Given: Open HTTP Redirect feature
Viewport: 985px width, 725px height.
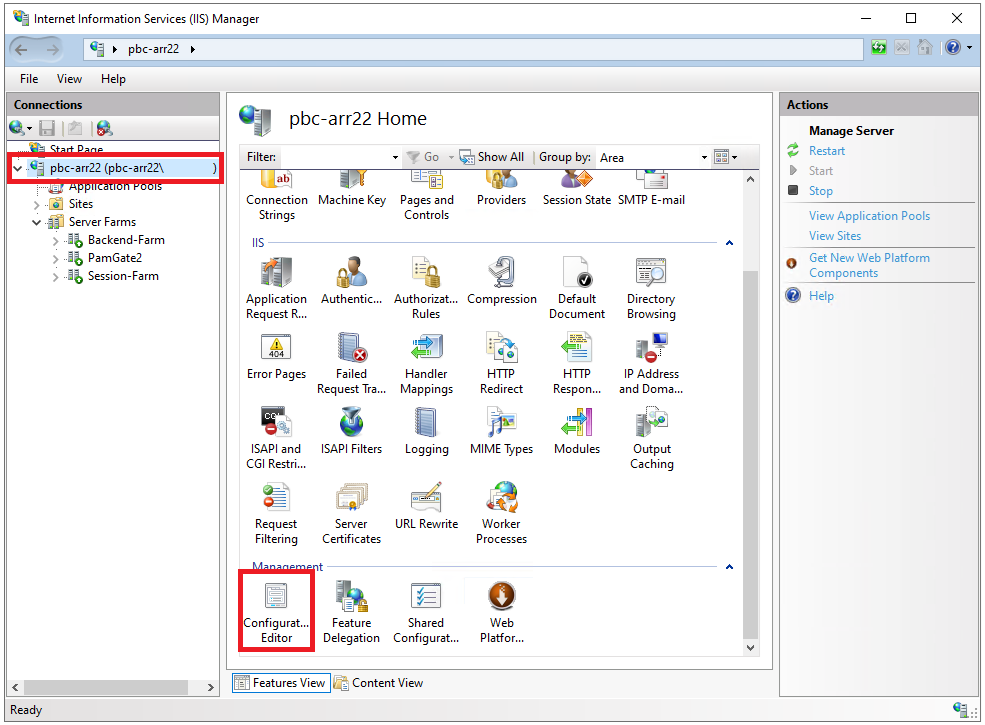Looking at the screenshot, I should pos(501,364).
